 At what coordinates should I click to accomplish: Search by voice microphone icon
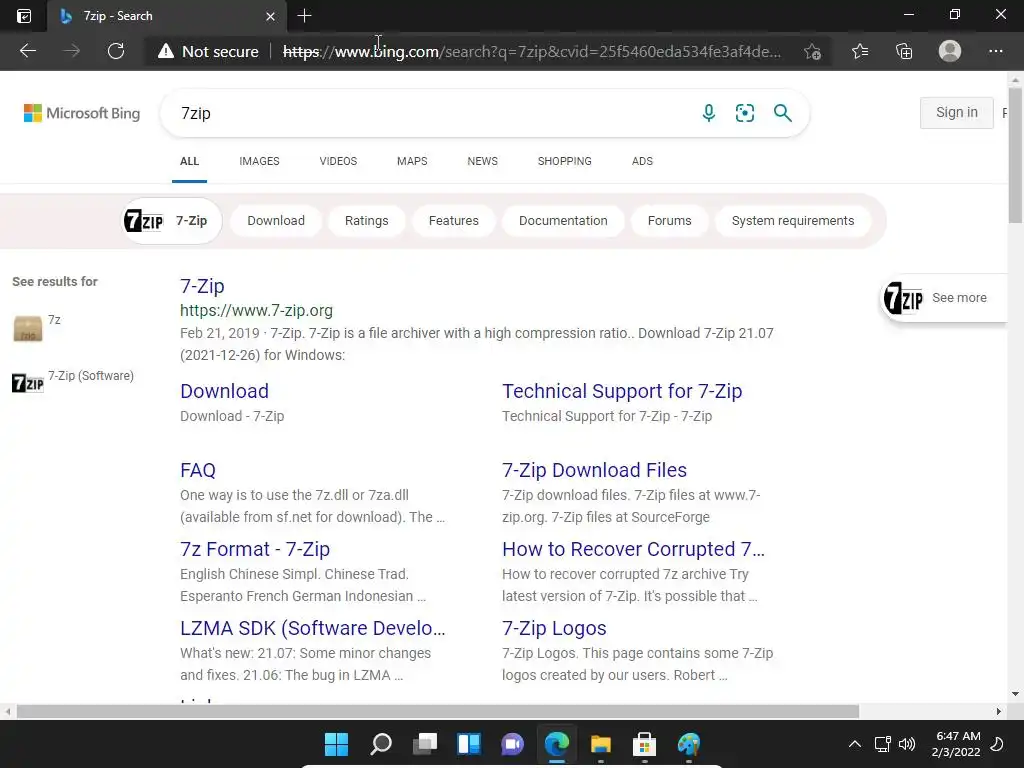point(709,113)
